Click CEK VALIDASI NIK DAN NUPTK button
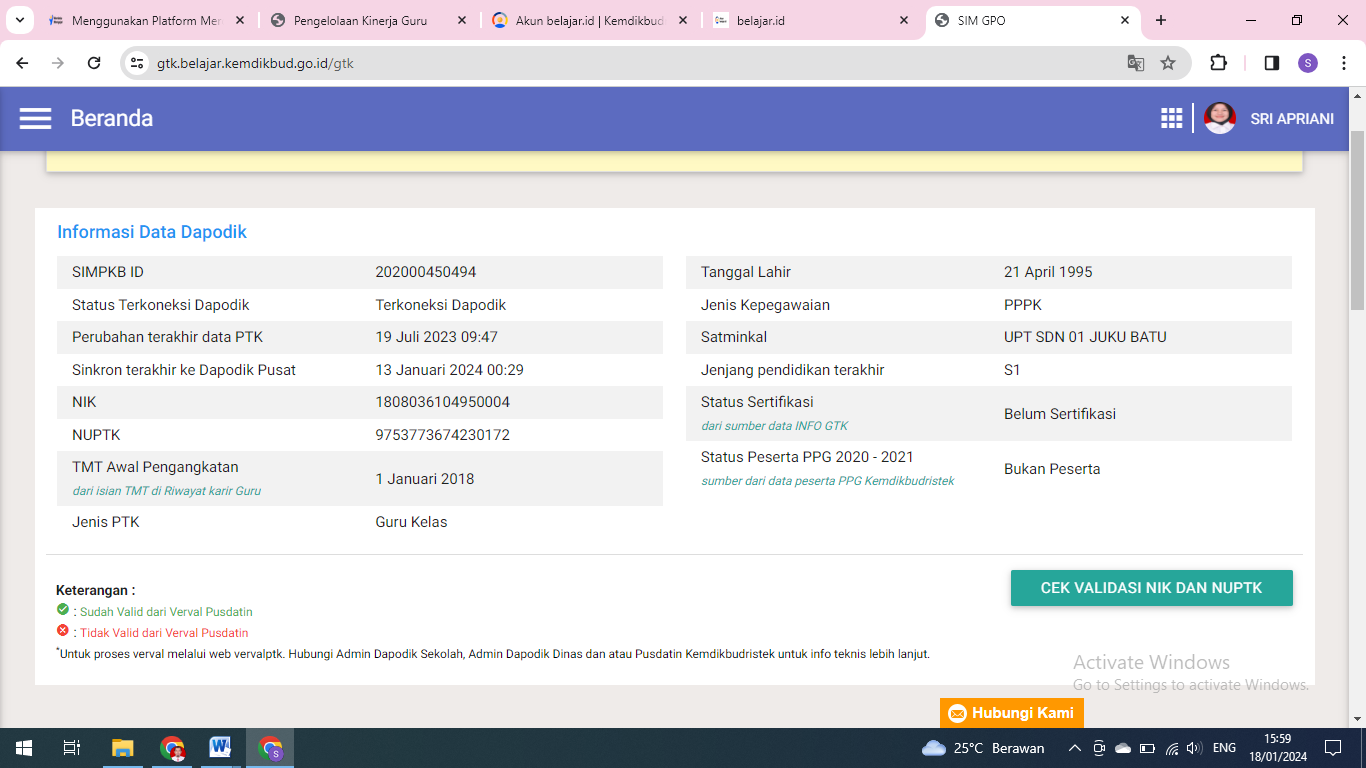The width and height of the screenshot is (1366, 768). tap(1151, 588)
